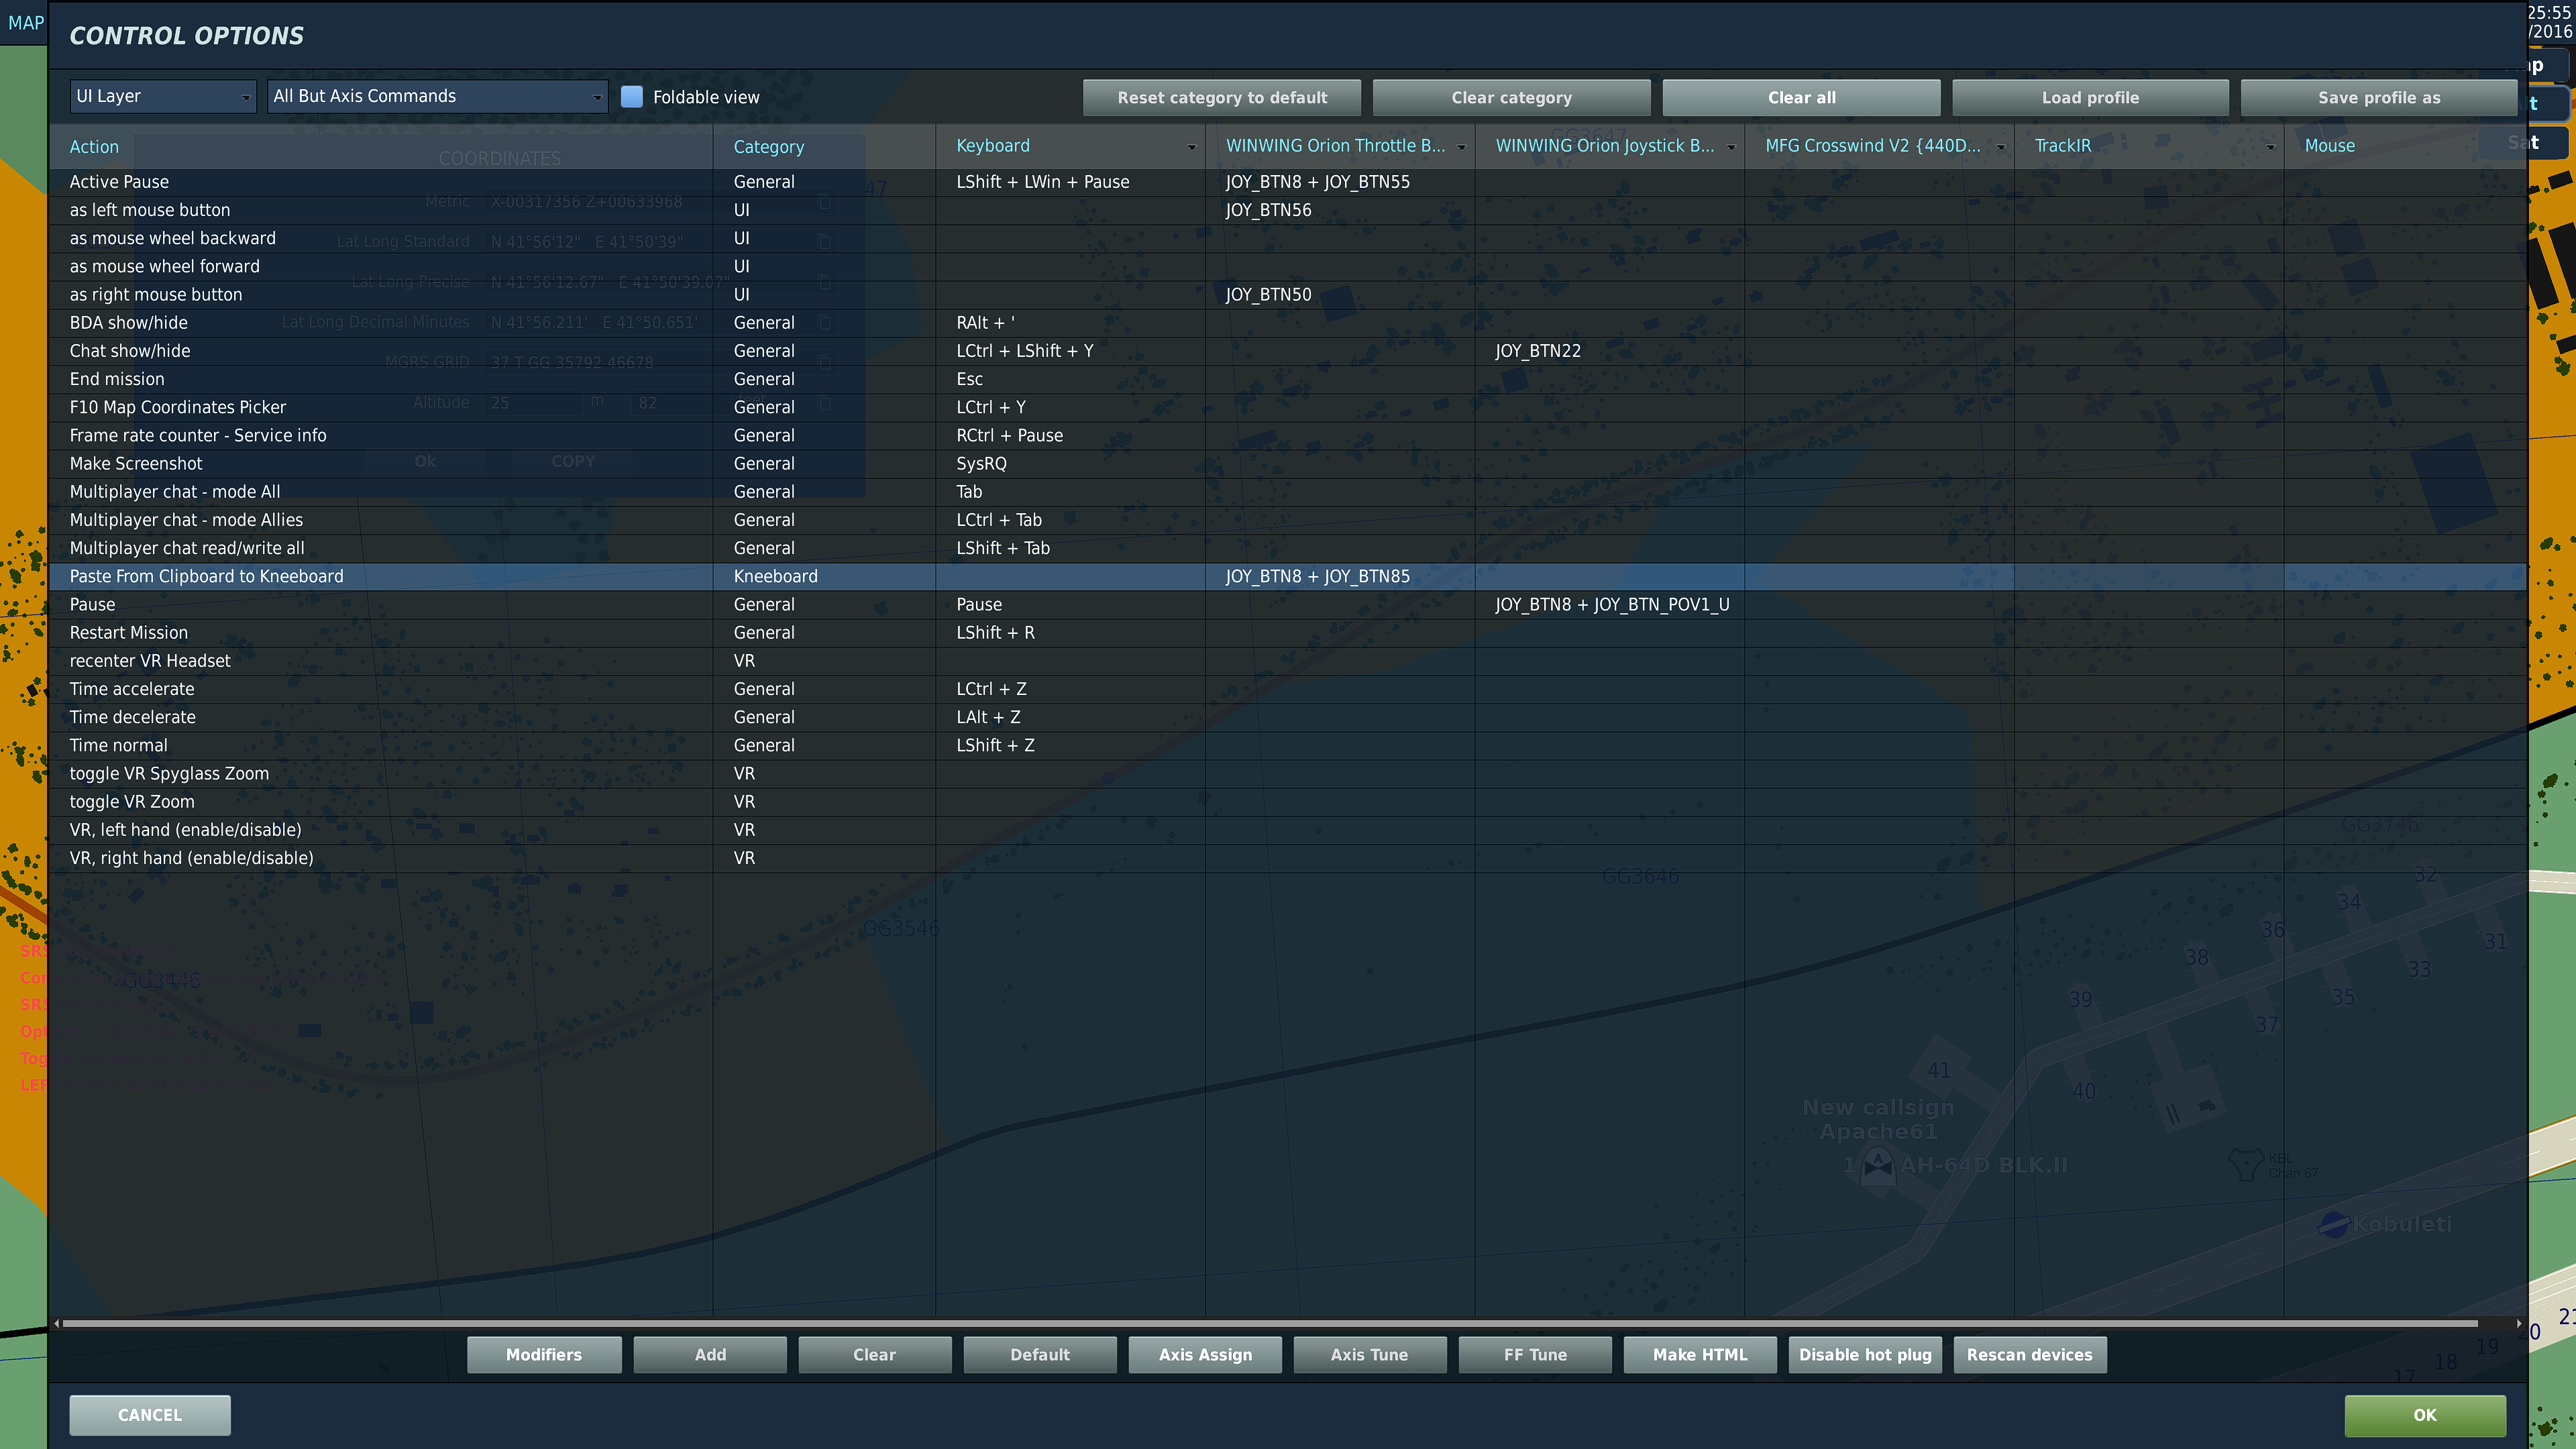Screen dimensions: 2576x1449
Task: Select Multiplayer chat read/write all row
Action: point(1288,548)
